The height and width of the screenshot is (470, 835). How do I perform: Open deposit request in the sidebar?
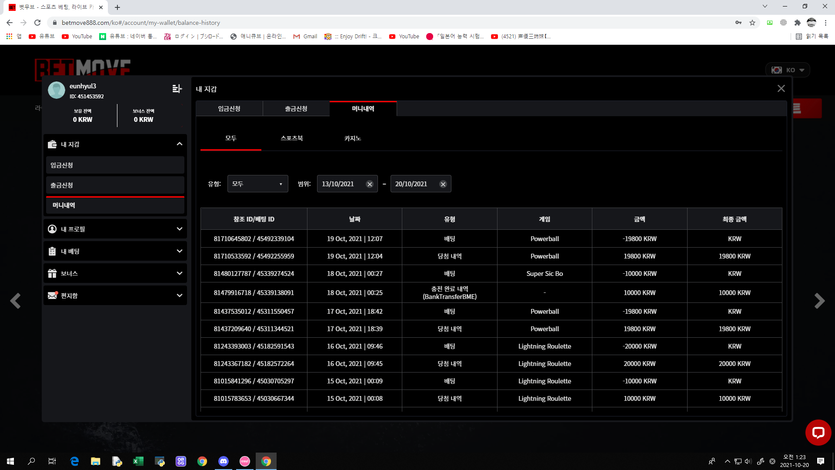[x=115, y=165]
